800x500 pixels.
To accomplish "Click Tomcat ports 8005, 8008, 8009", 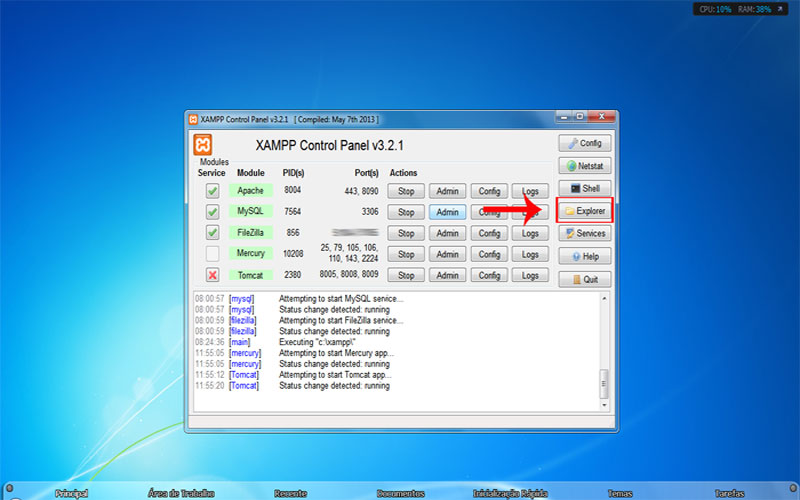I will pos(349,274).
